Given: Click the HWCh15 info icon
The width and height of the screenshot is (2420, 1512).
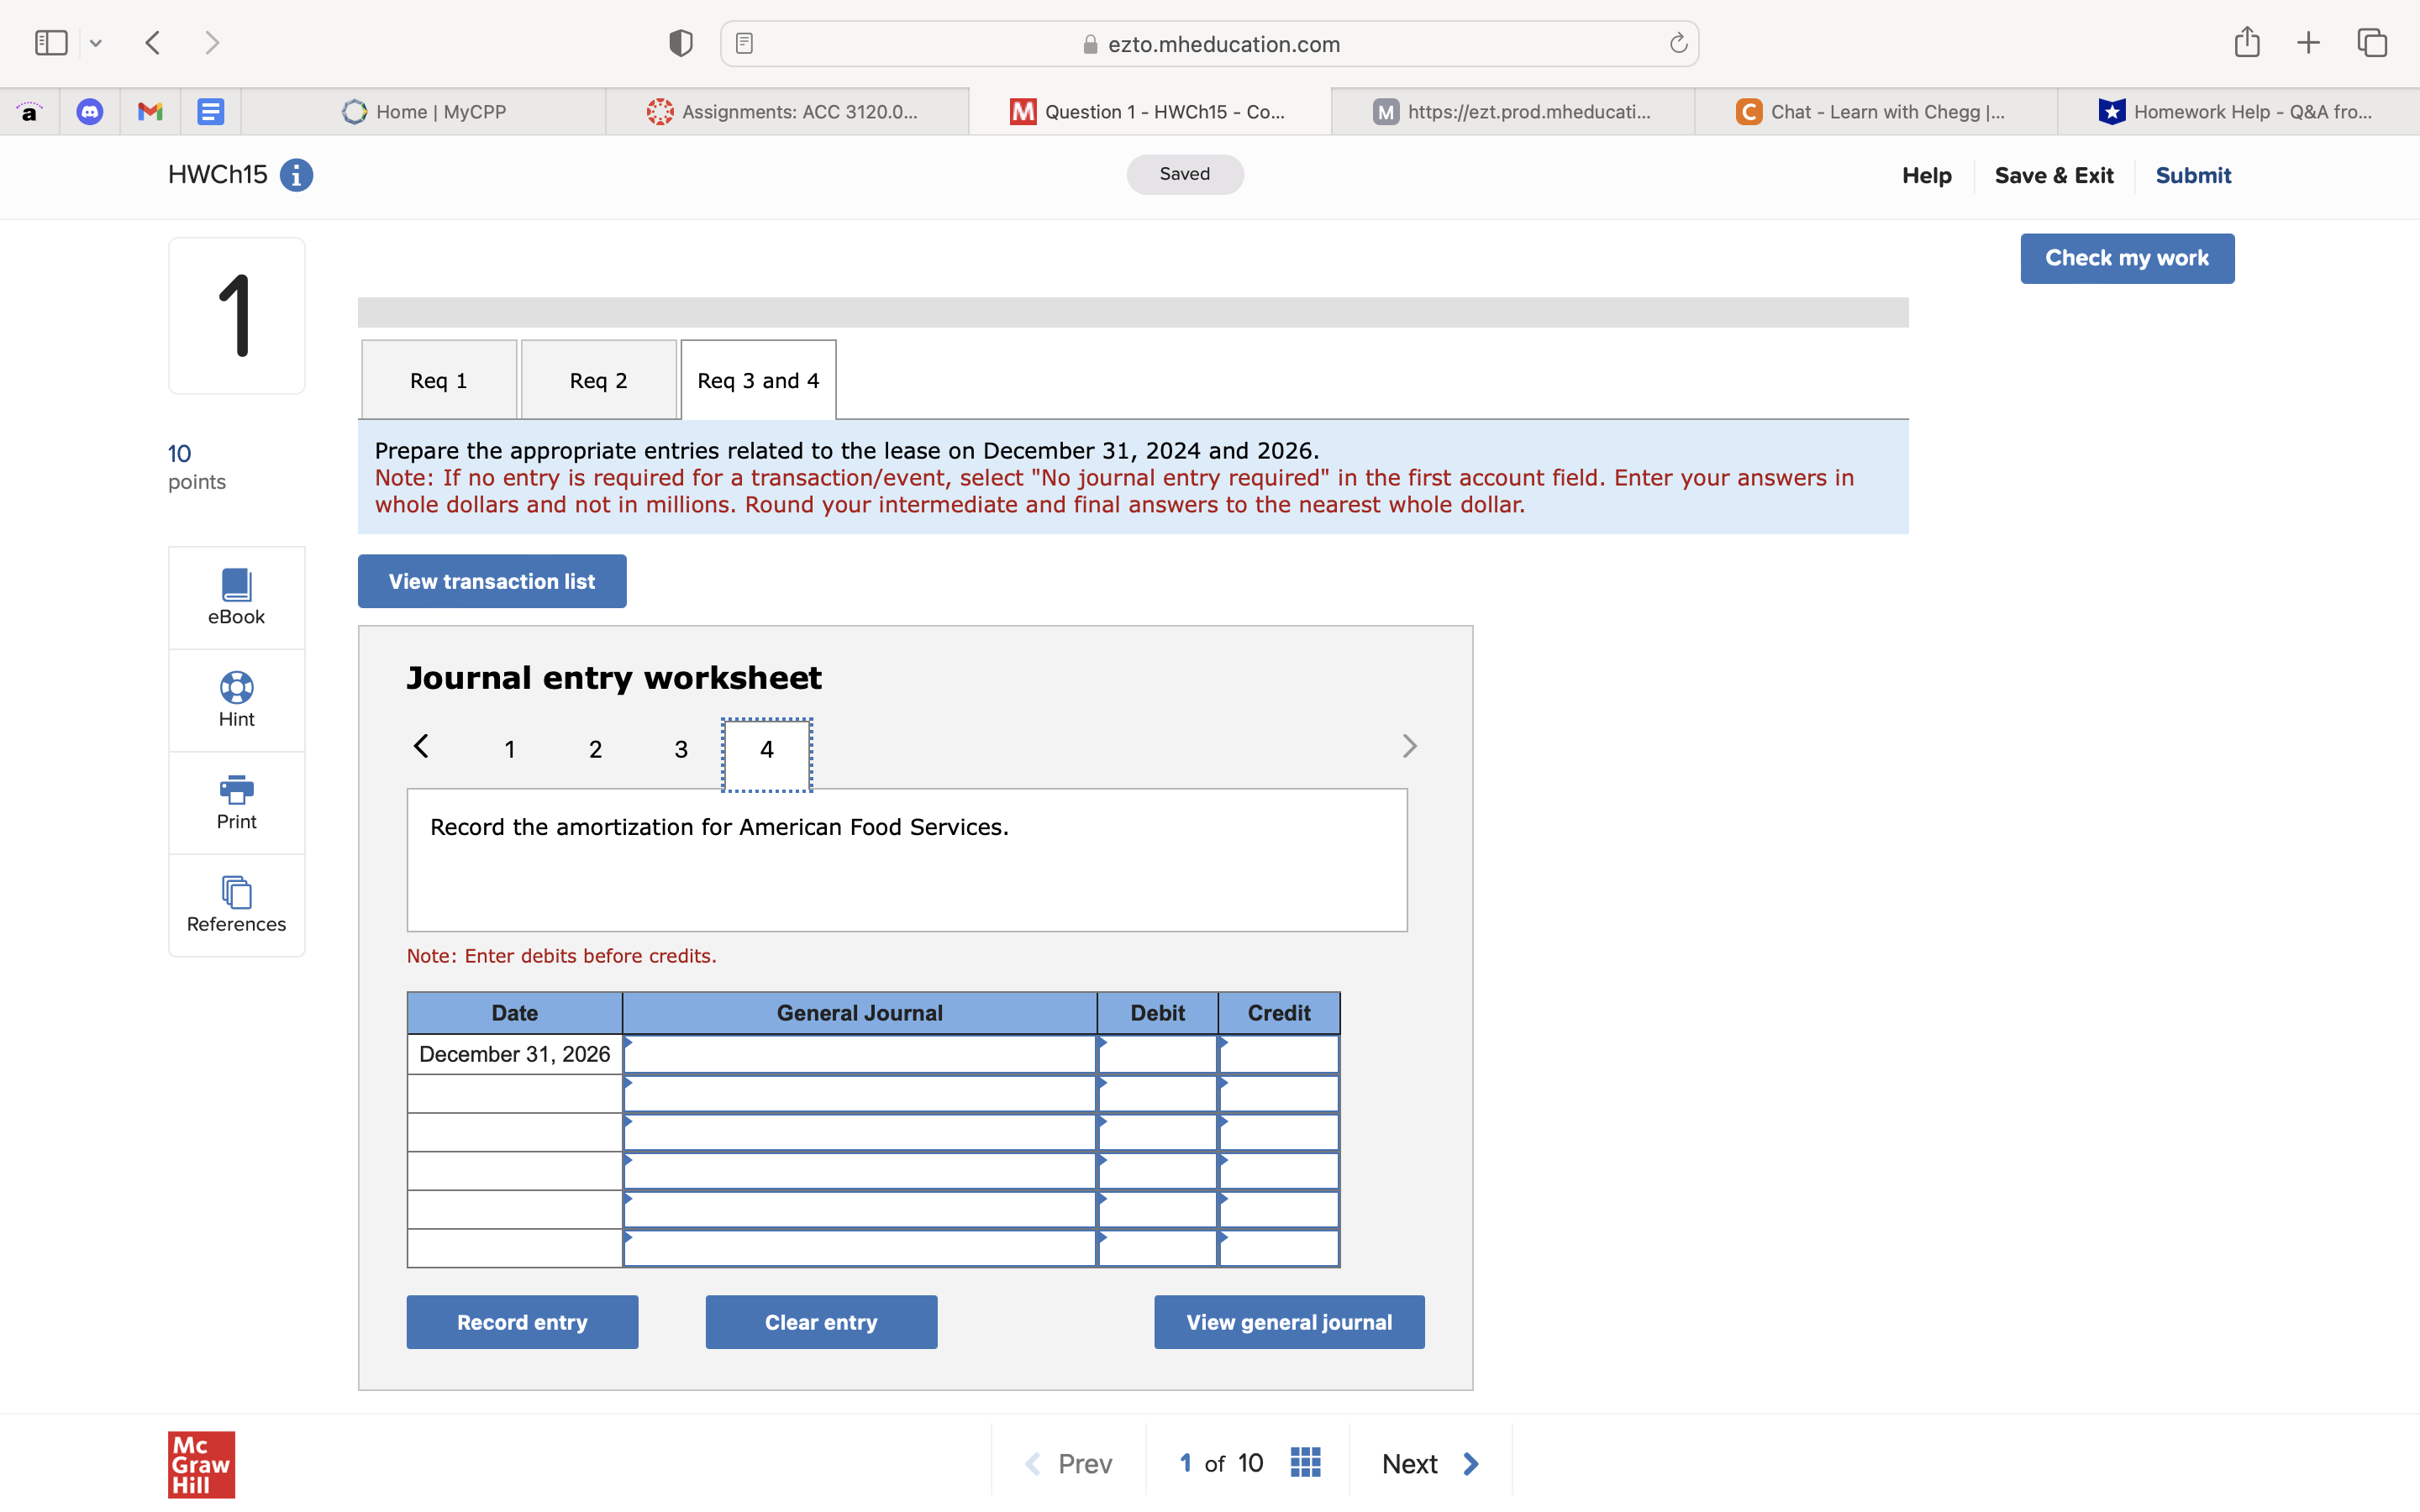Looking at the screenshot, I should point(296,175).
